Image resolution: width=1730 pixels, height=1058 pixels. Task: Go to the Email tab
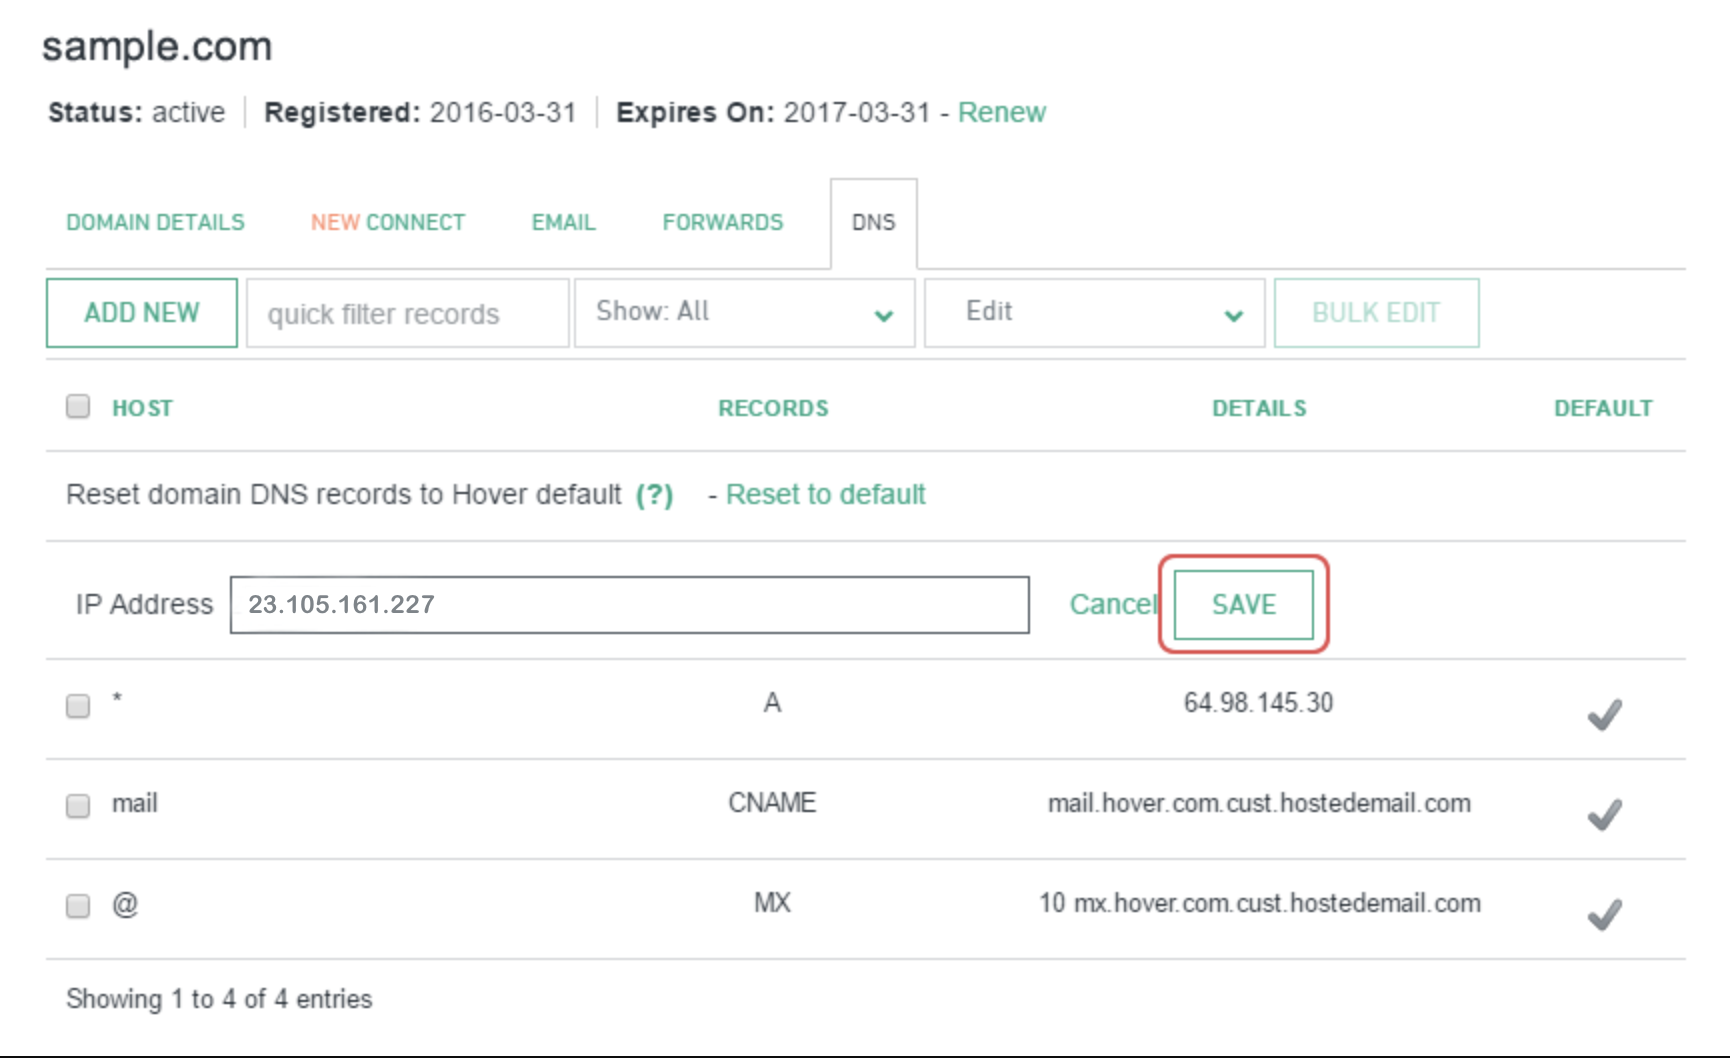pos(563,222)
